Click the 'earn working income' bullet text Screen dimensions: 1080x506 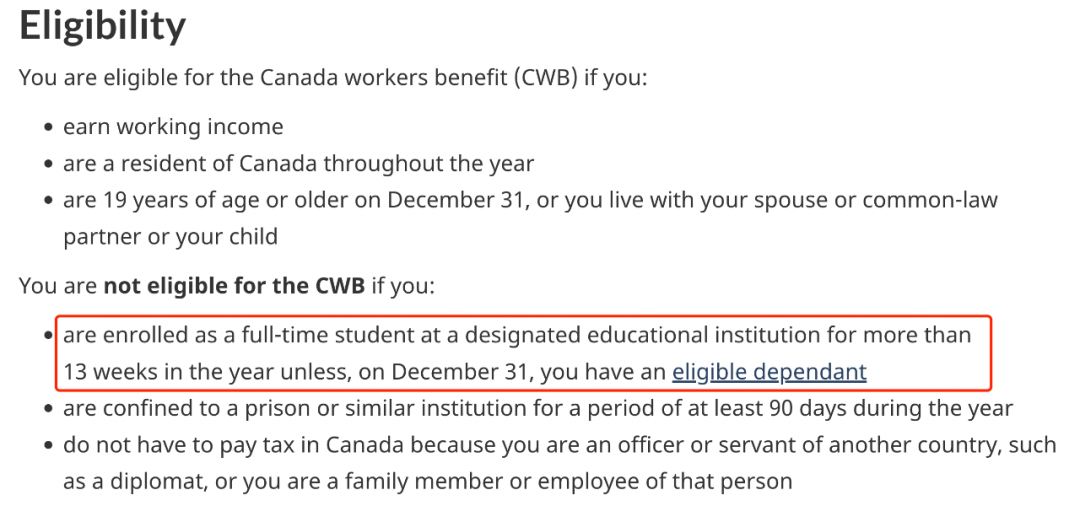point(173,127)
